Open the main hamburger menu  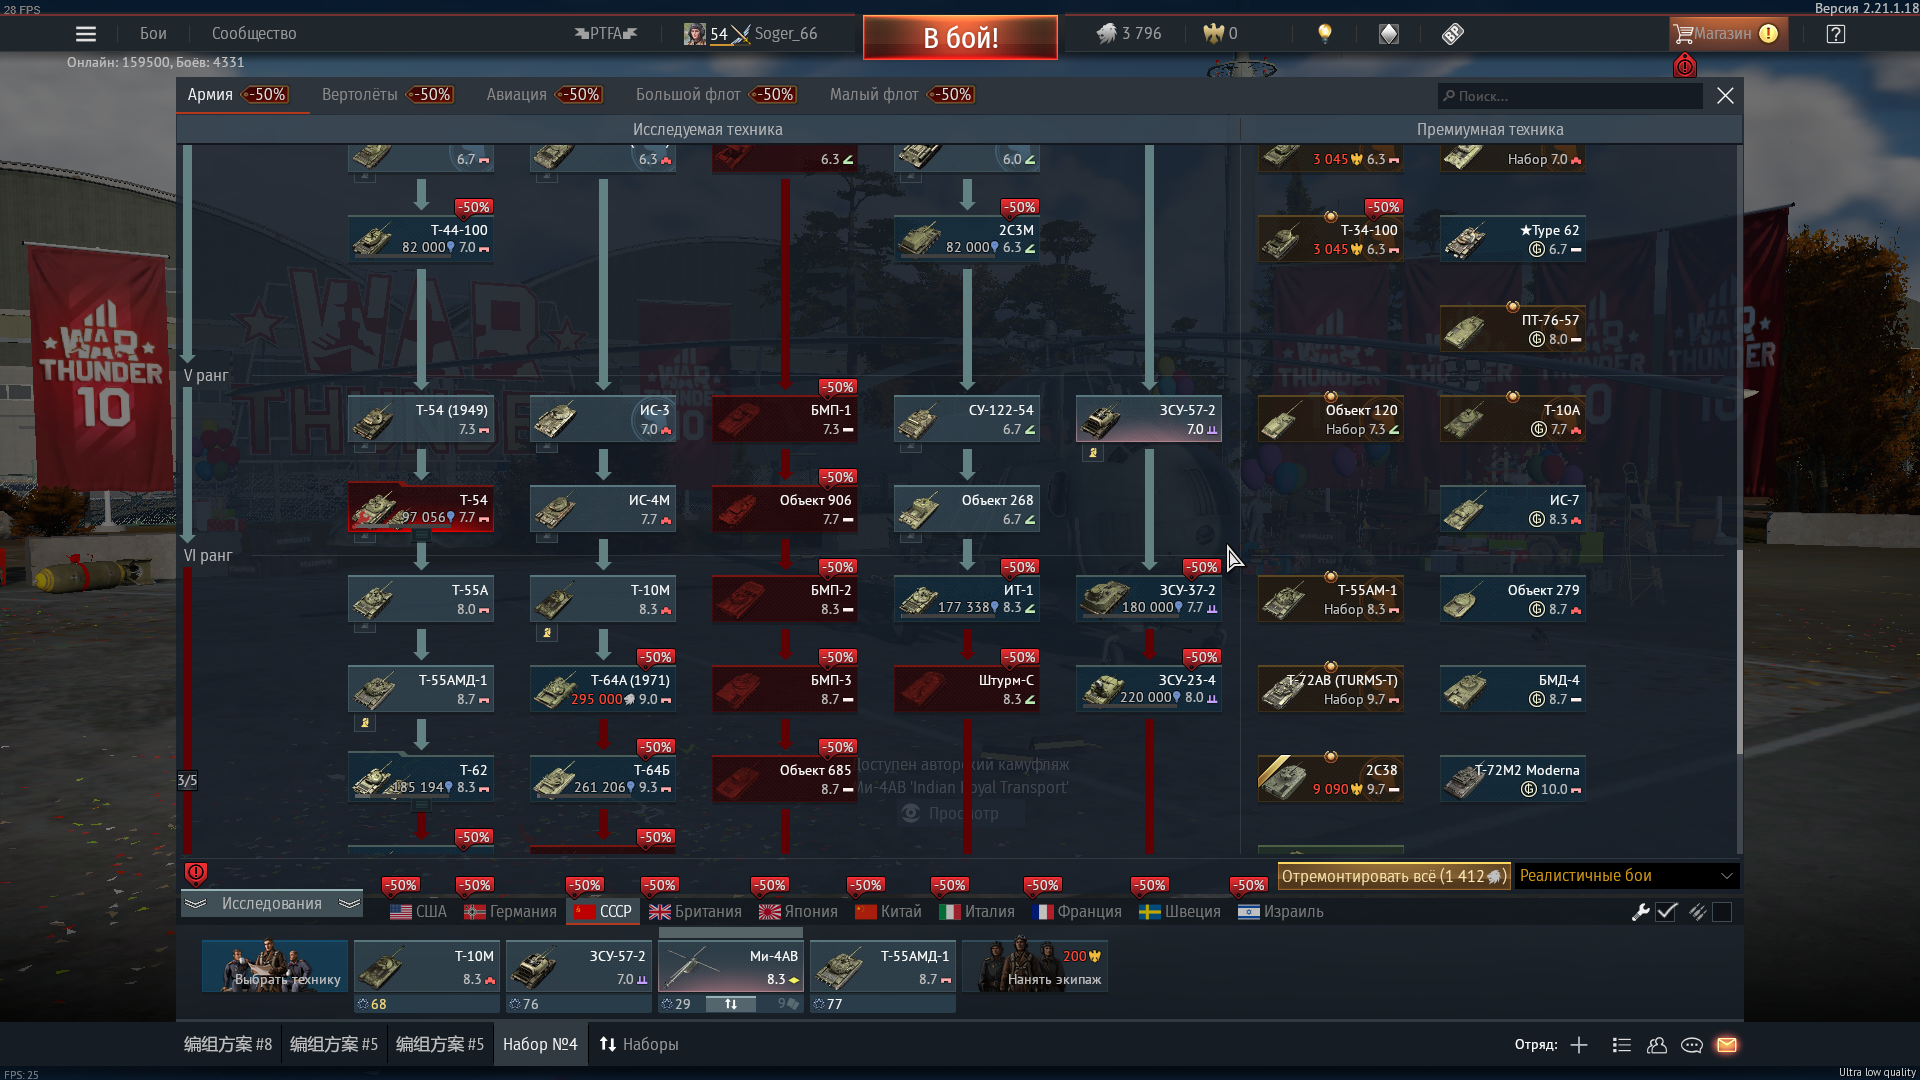[86, 34]
